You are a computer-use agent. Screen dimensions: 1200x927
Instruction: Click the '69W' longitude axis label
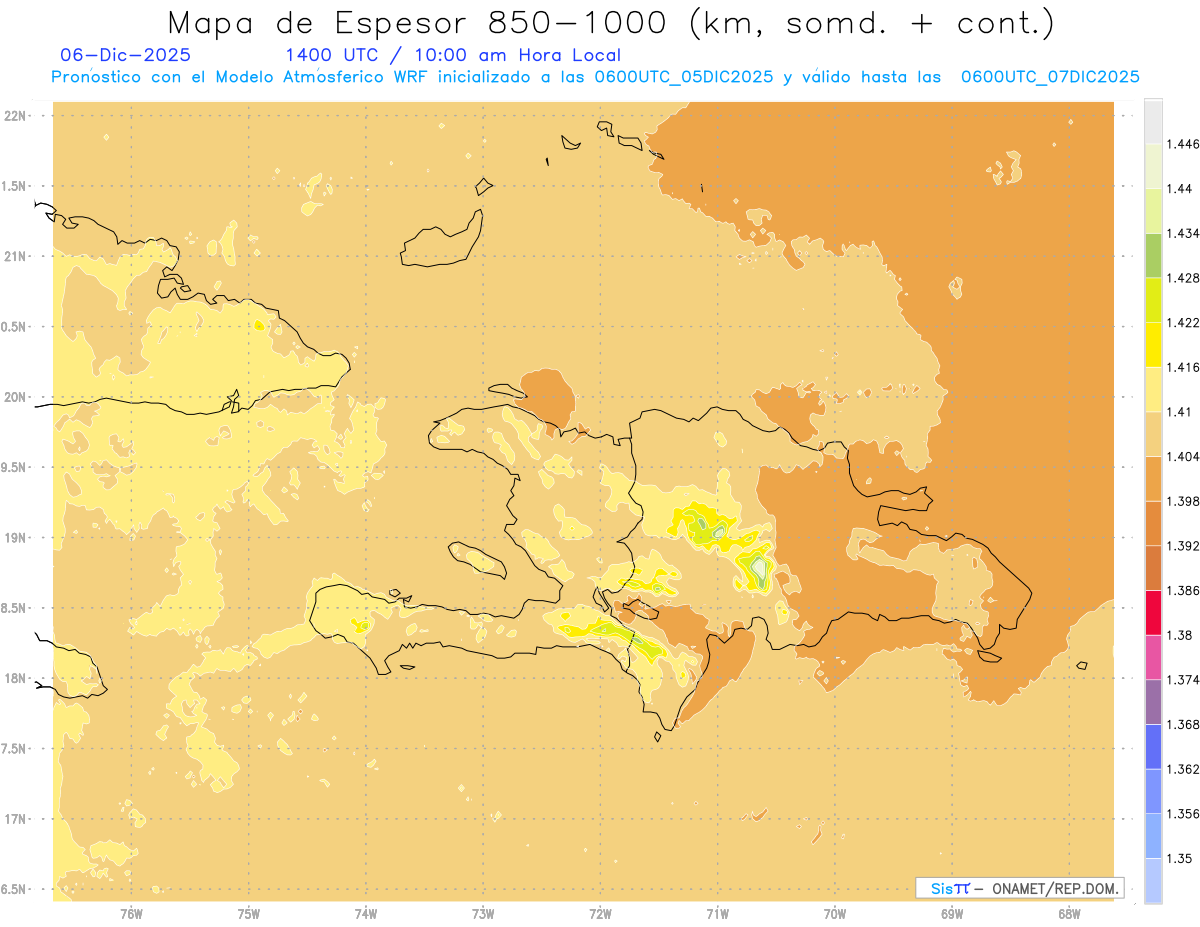[x=952, y=914]
